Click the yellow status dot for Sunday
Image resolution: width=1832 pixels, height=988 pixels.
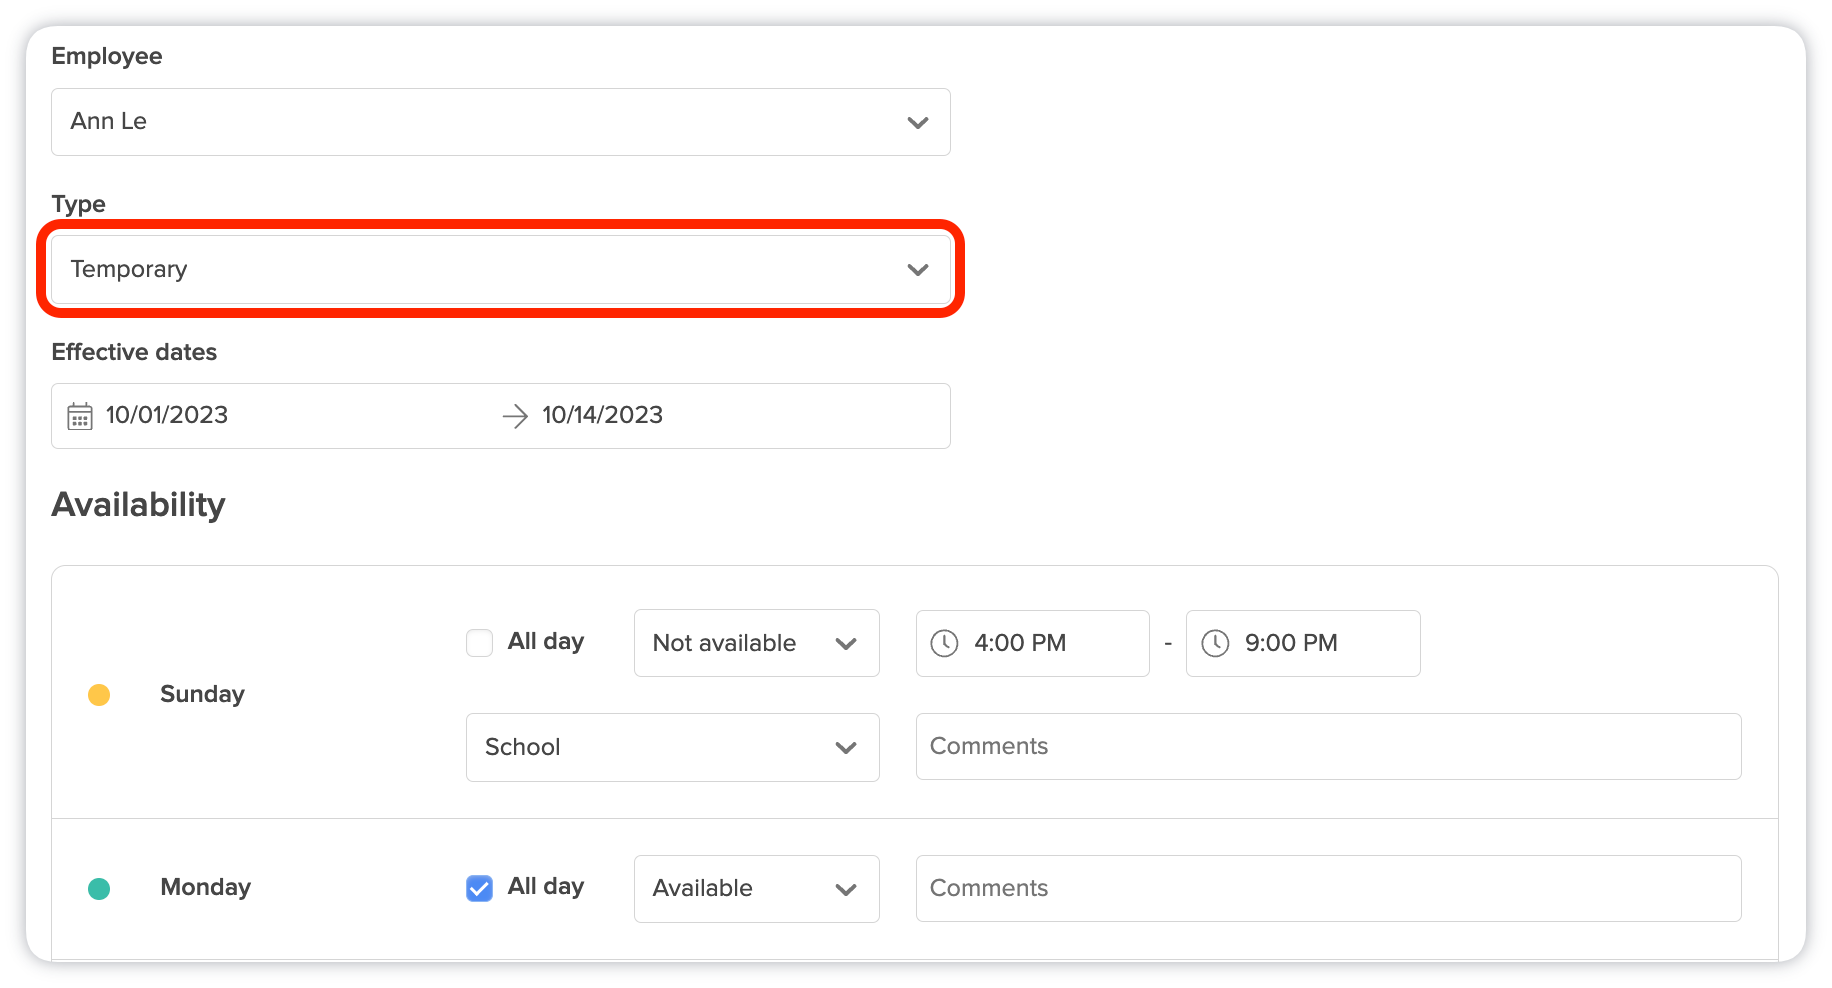[x=99, y=695]
